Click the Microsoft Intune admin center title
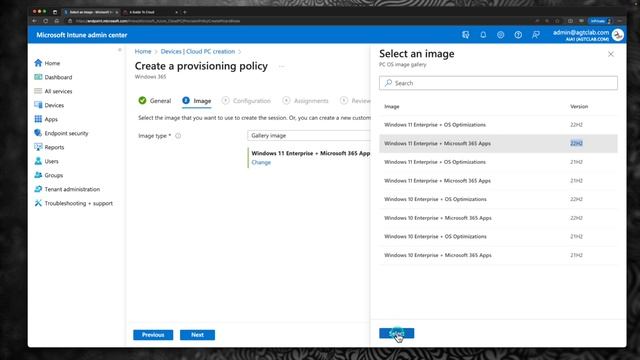The width and height of the screenshot is (640, 360). (82, 35)
